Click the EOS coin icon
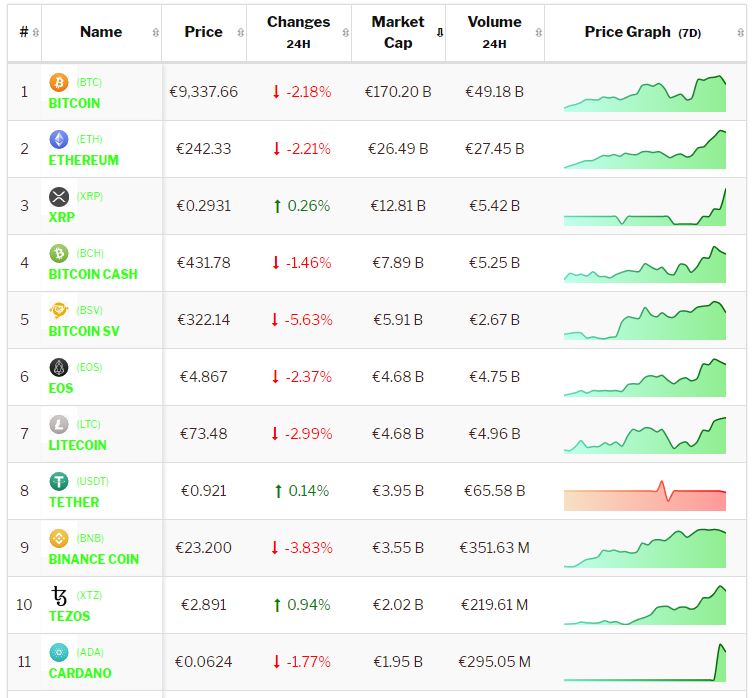This screenshot has width=754, height=698. [x=59, y=367]
